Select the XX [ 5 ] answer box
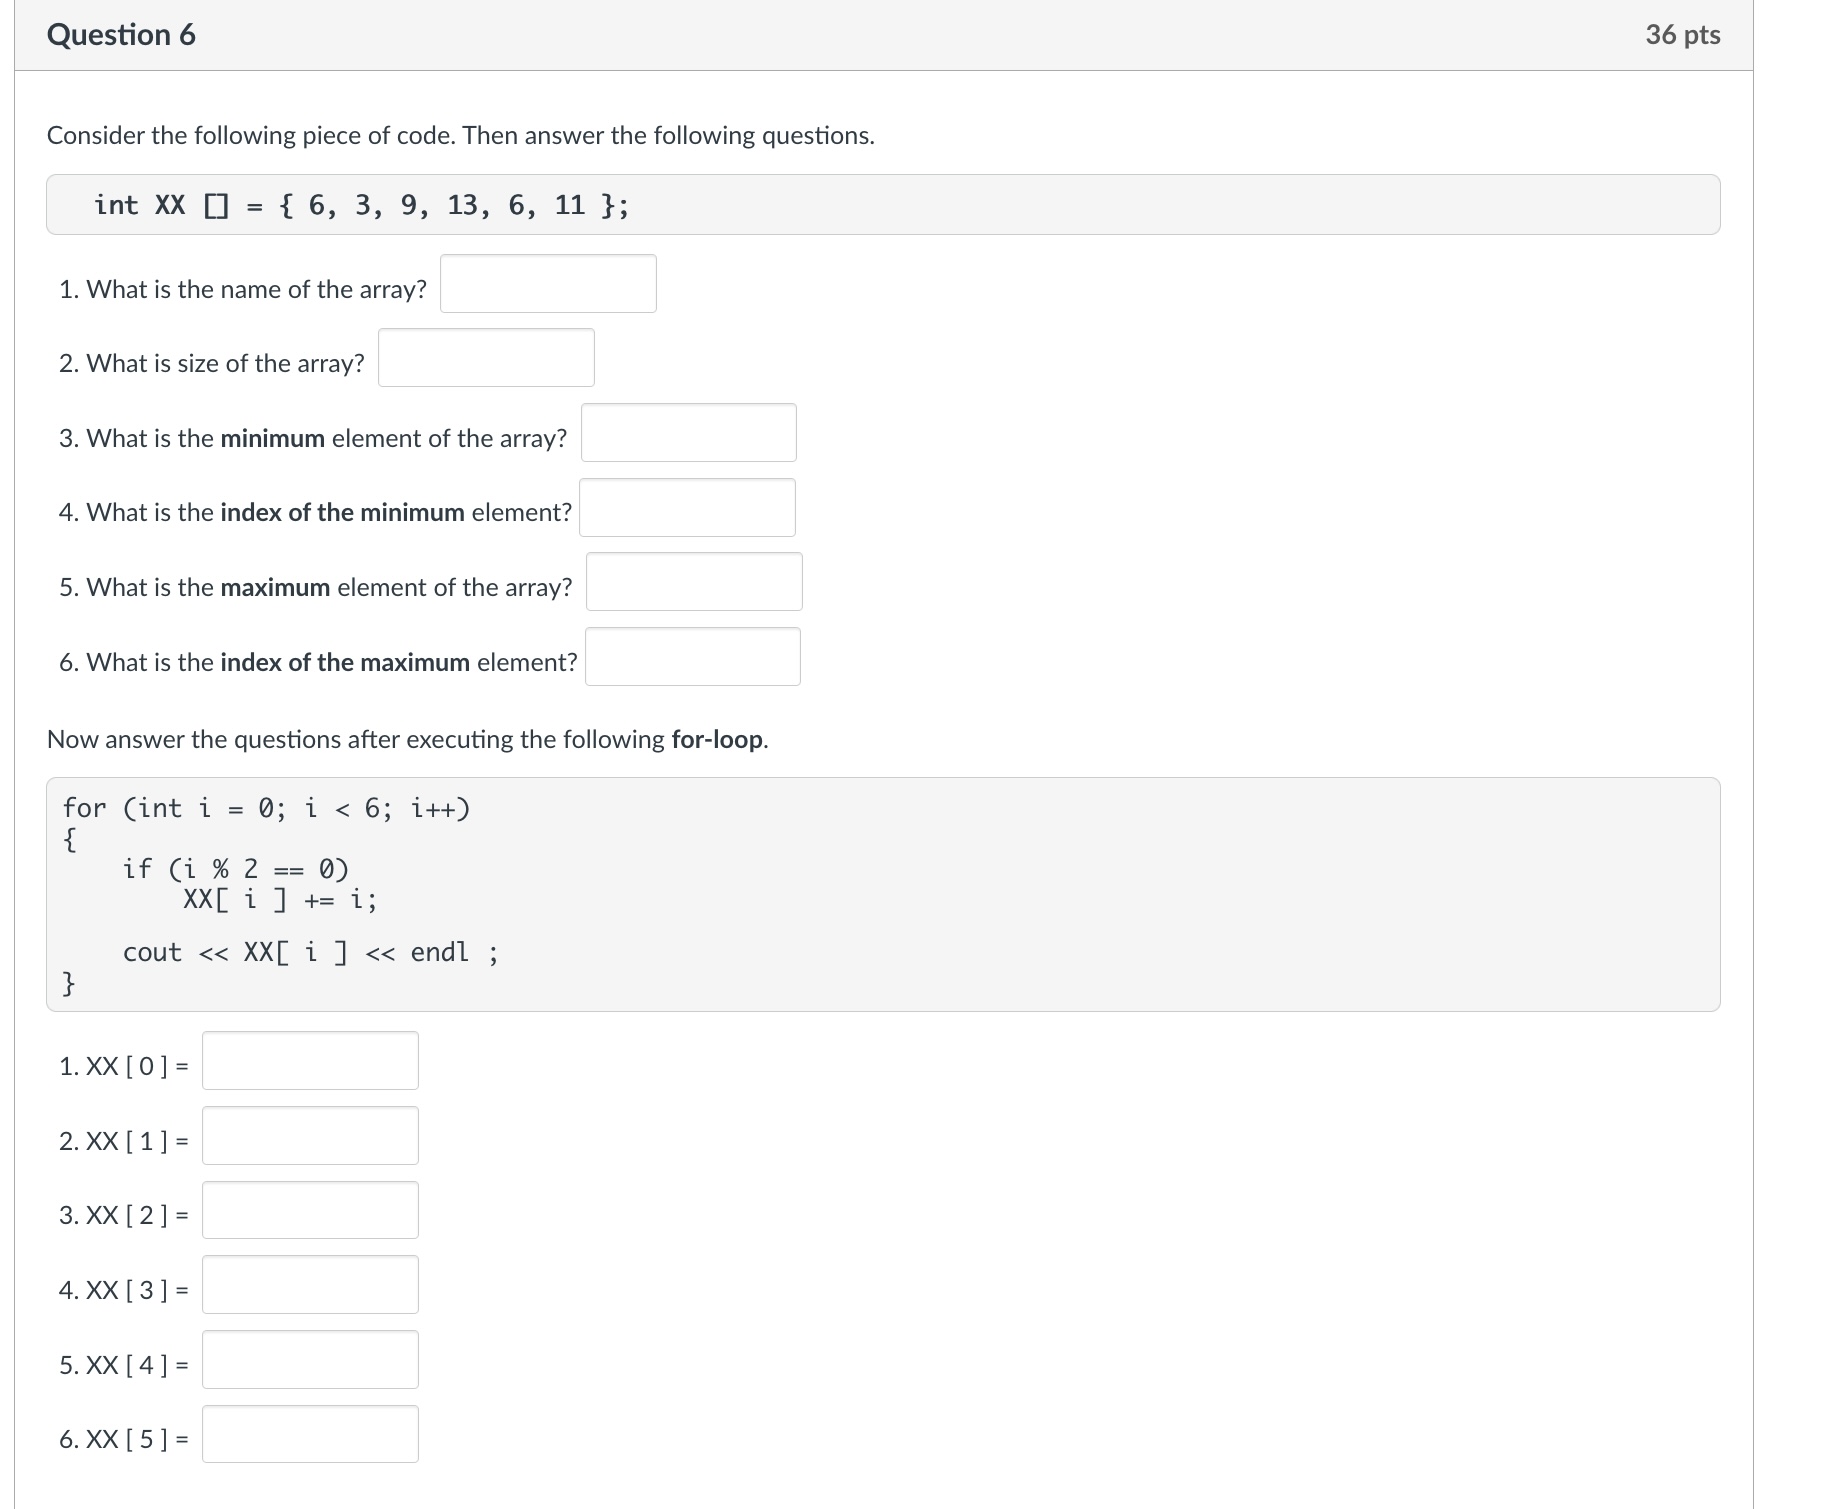This screenshot has height=1509, width=1821. click(310, 1435)
